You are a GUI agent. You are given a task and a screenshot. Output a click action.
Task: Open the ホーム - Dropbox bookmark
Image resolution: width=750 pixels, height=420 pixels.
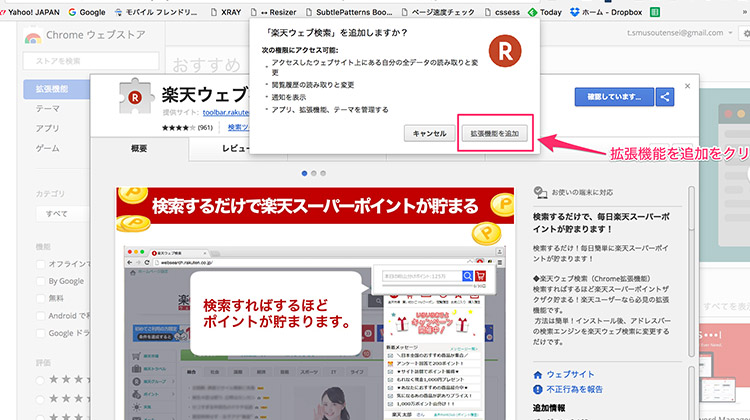point(606,12)
